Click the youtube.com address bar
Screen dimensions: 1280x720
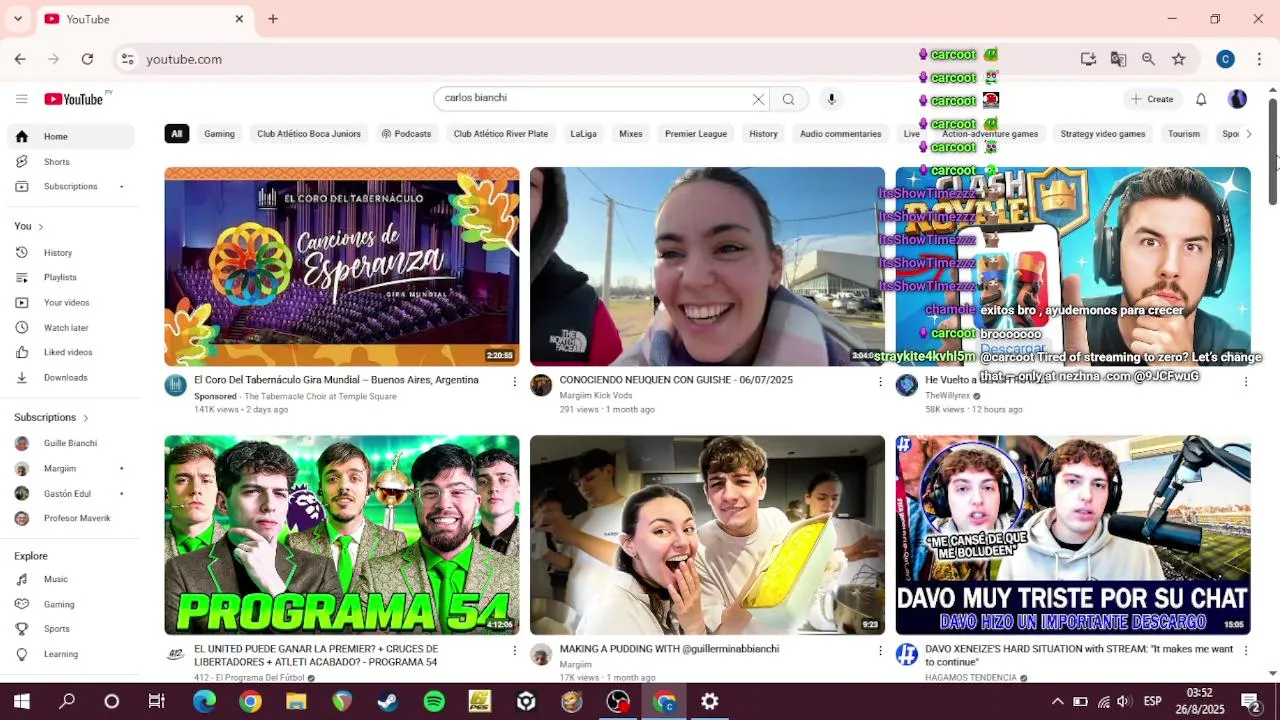point(600,60)
